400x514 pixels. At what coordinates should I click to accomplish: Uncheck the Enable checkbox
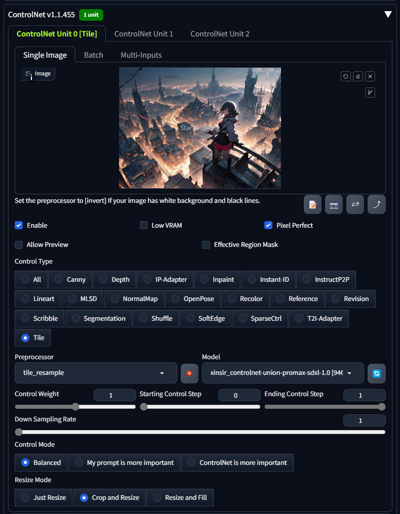tap(19, 225)
